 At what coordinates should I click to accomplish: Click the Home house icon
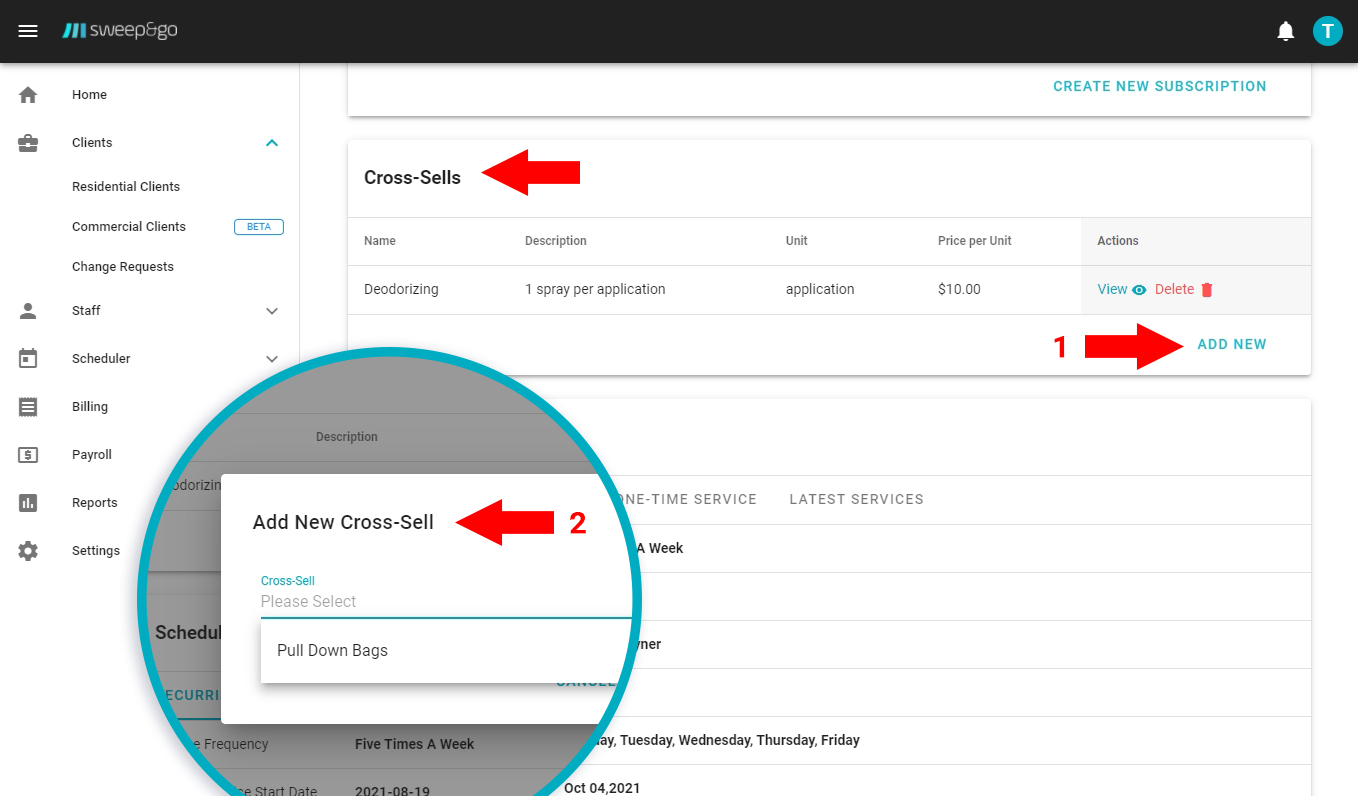[x=28, y=95]
